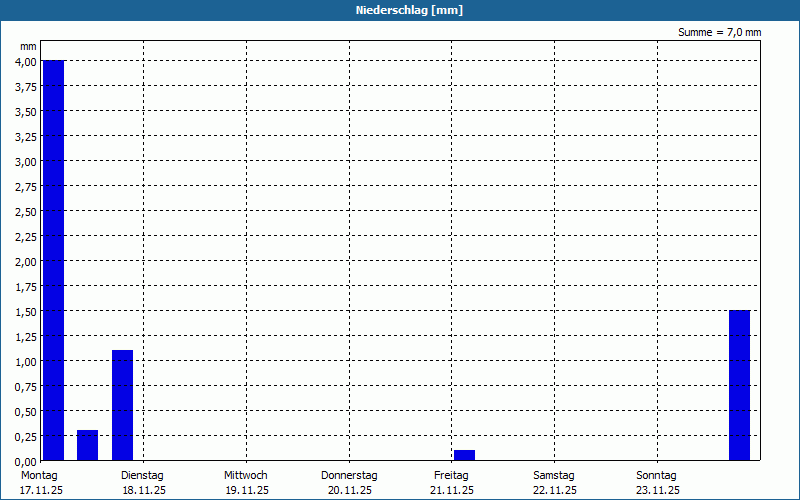Image resolution: width=800 pixels, height=500 pixels.
Task: Click the 19.11.25 date label
Action: [247, 491]
